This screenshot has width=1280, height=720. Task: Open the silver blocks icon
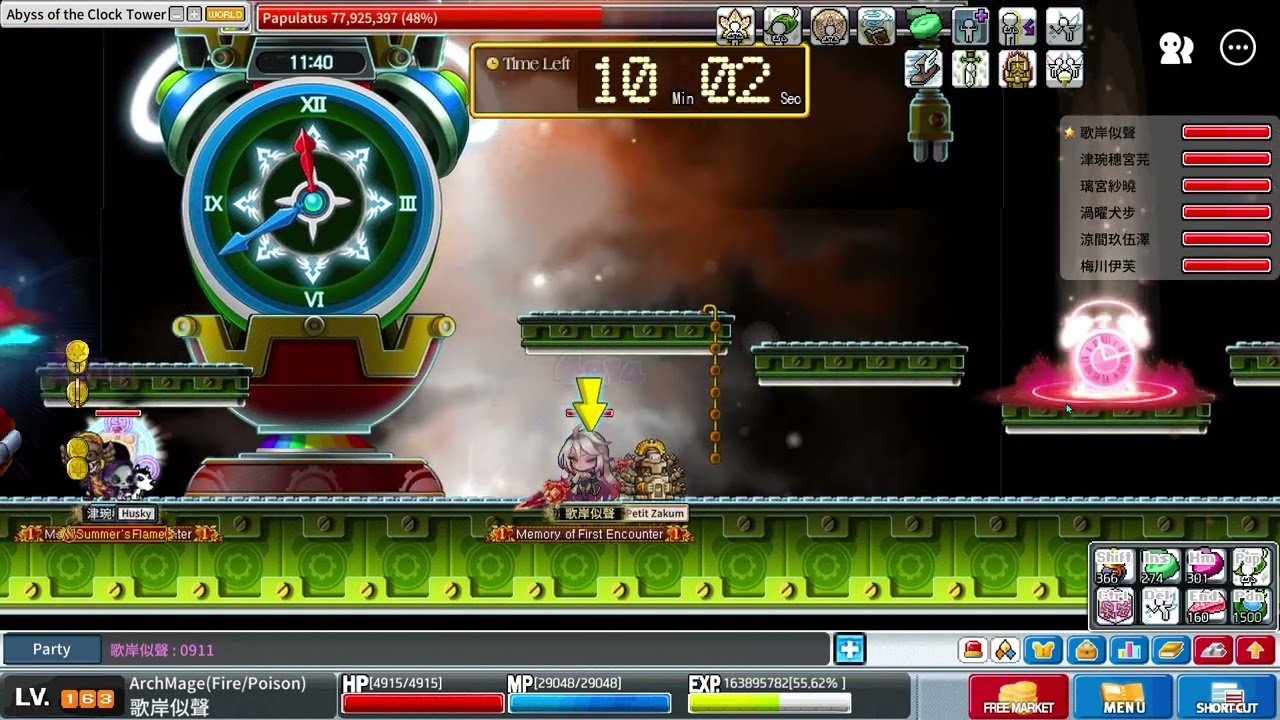[1212, 650]
